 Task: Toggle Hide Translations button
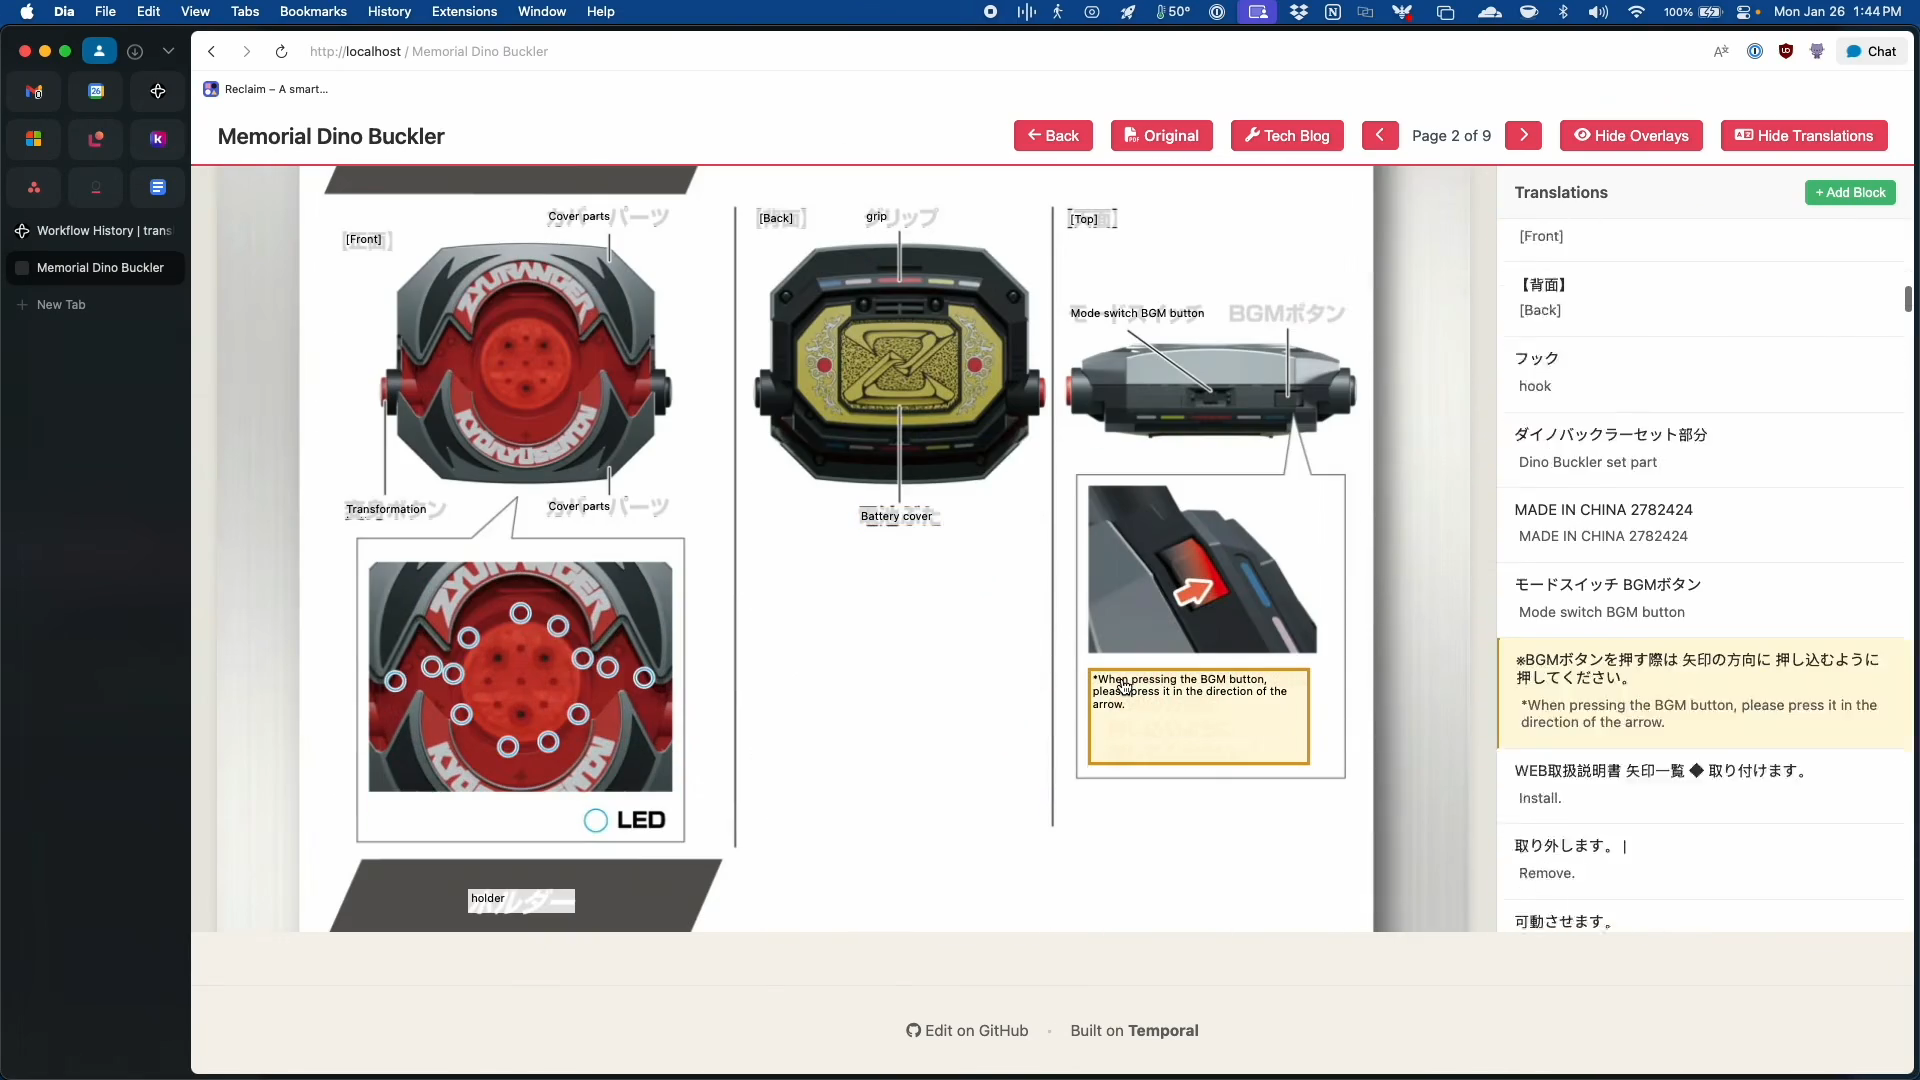pyautogui.click(x=1804, y=135)
